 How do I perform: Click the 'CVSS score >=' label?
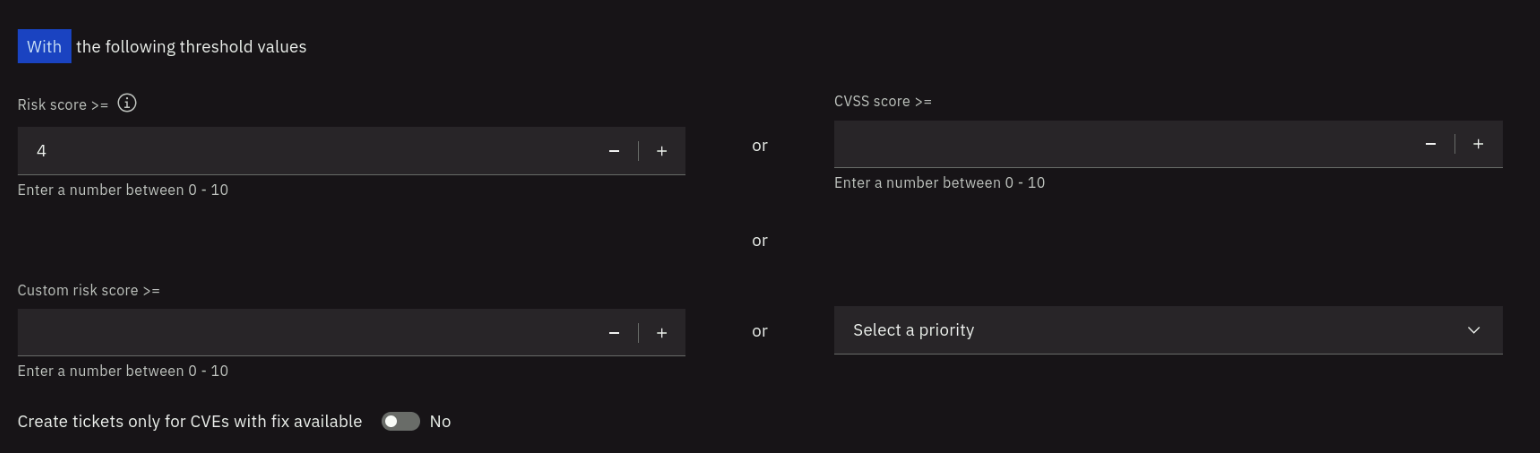pyautogui.click(x=883, y=101)
